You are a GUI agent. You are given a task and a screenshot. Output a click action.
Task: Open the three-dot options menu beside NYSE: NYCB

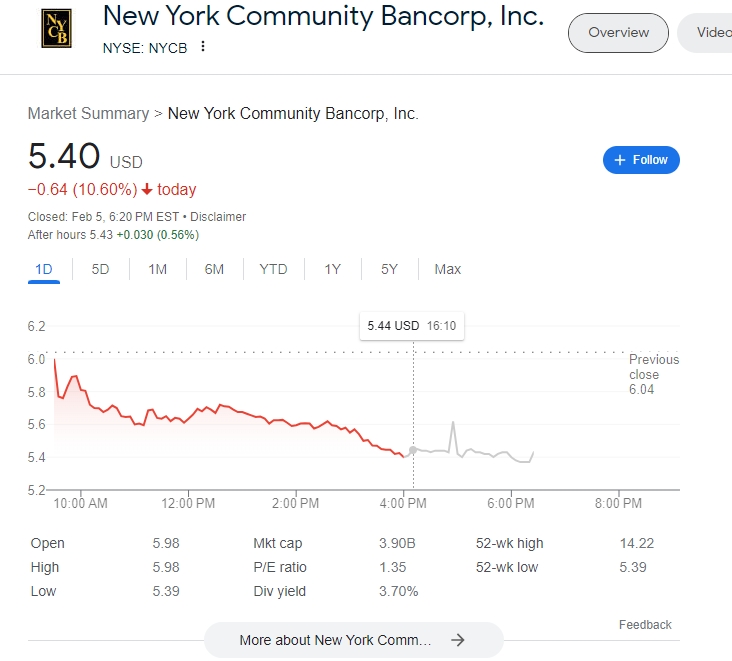click(x=204, y=47)
